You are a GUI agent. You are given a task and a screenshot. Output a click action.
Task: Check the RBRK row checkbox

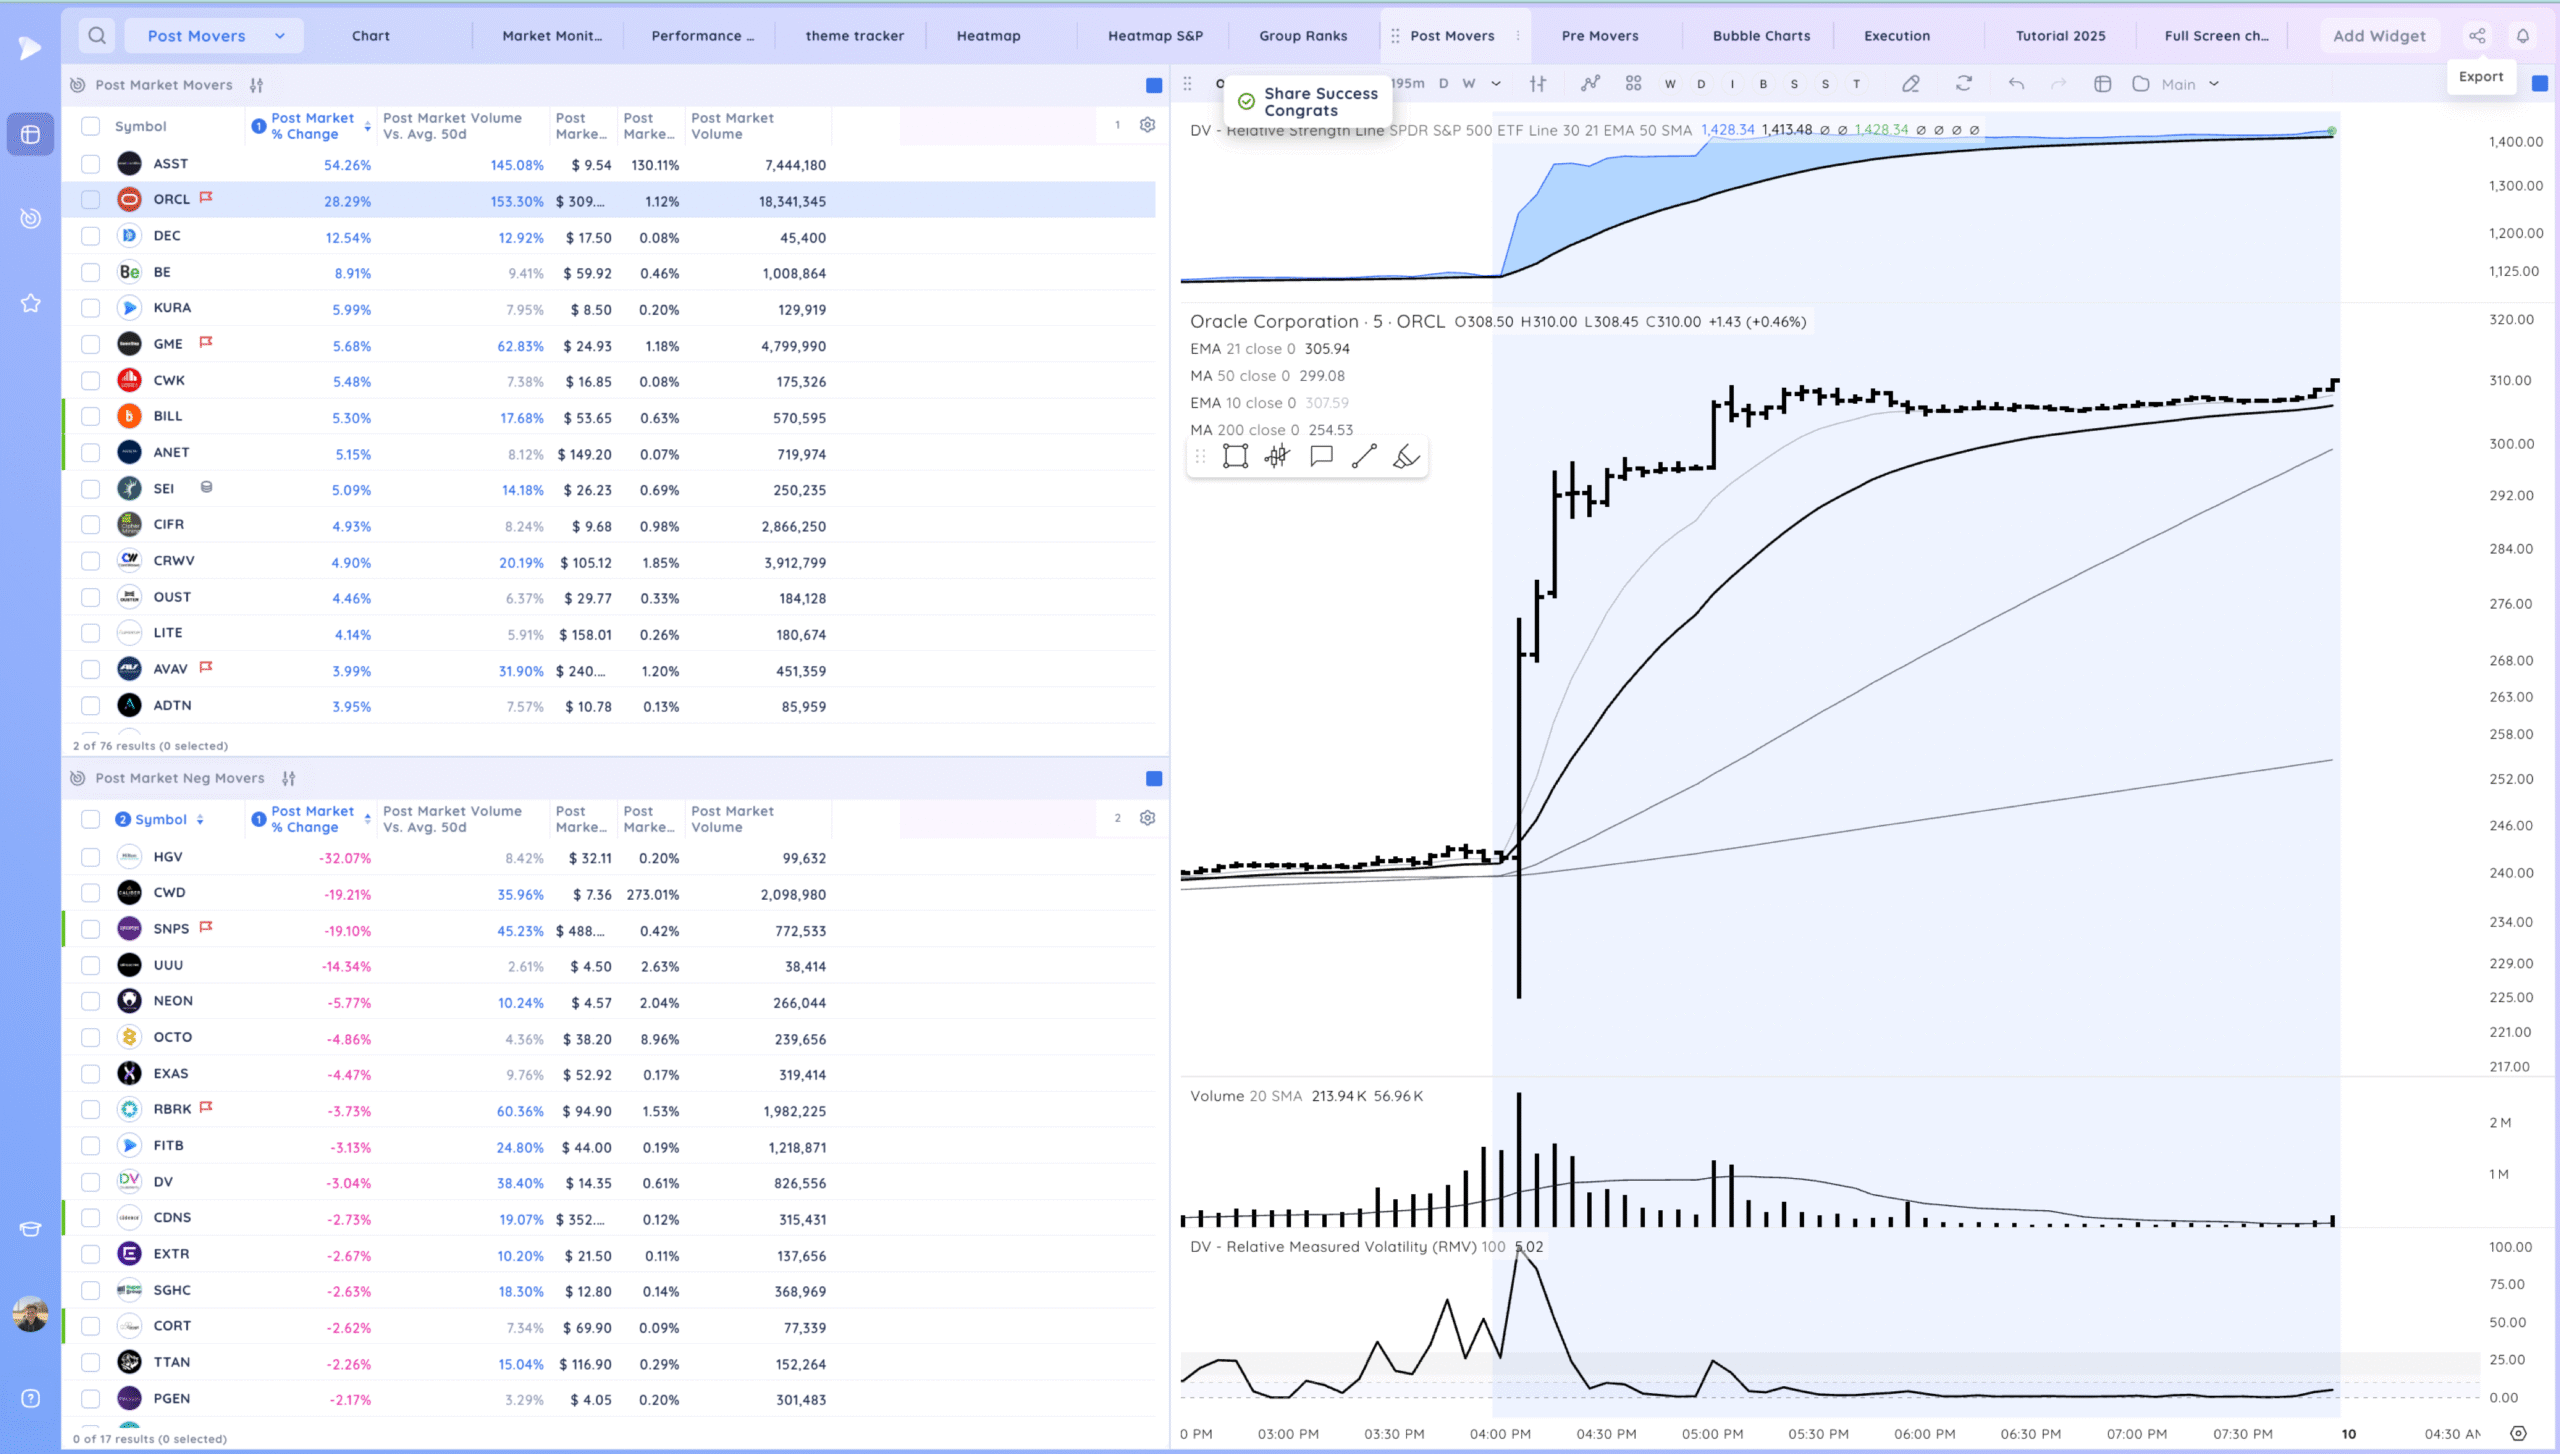click(x=90, y=1109)
